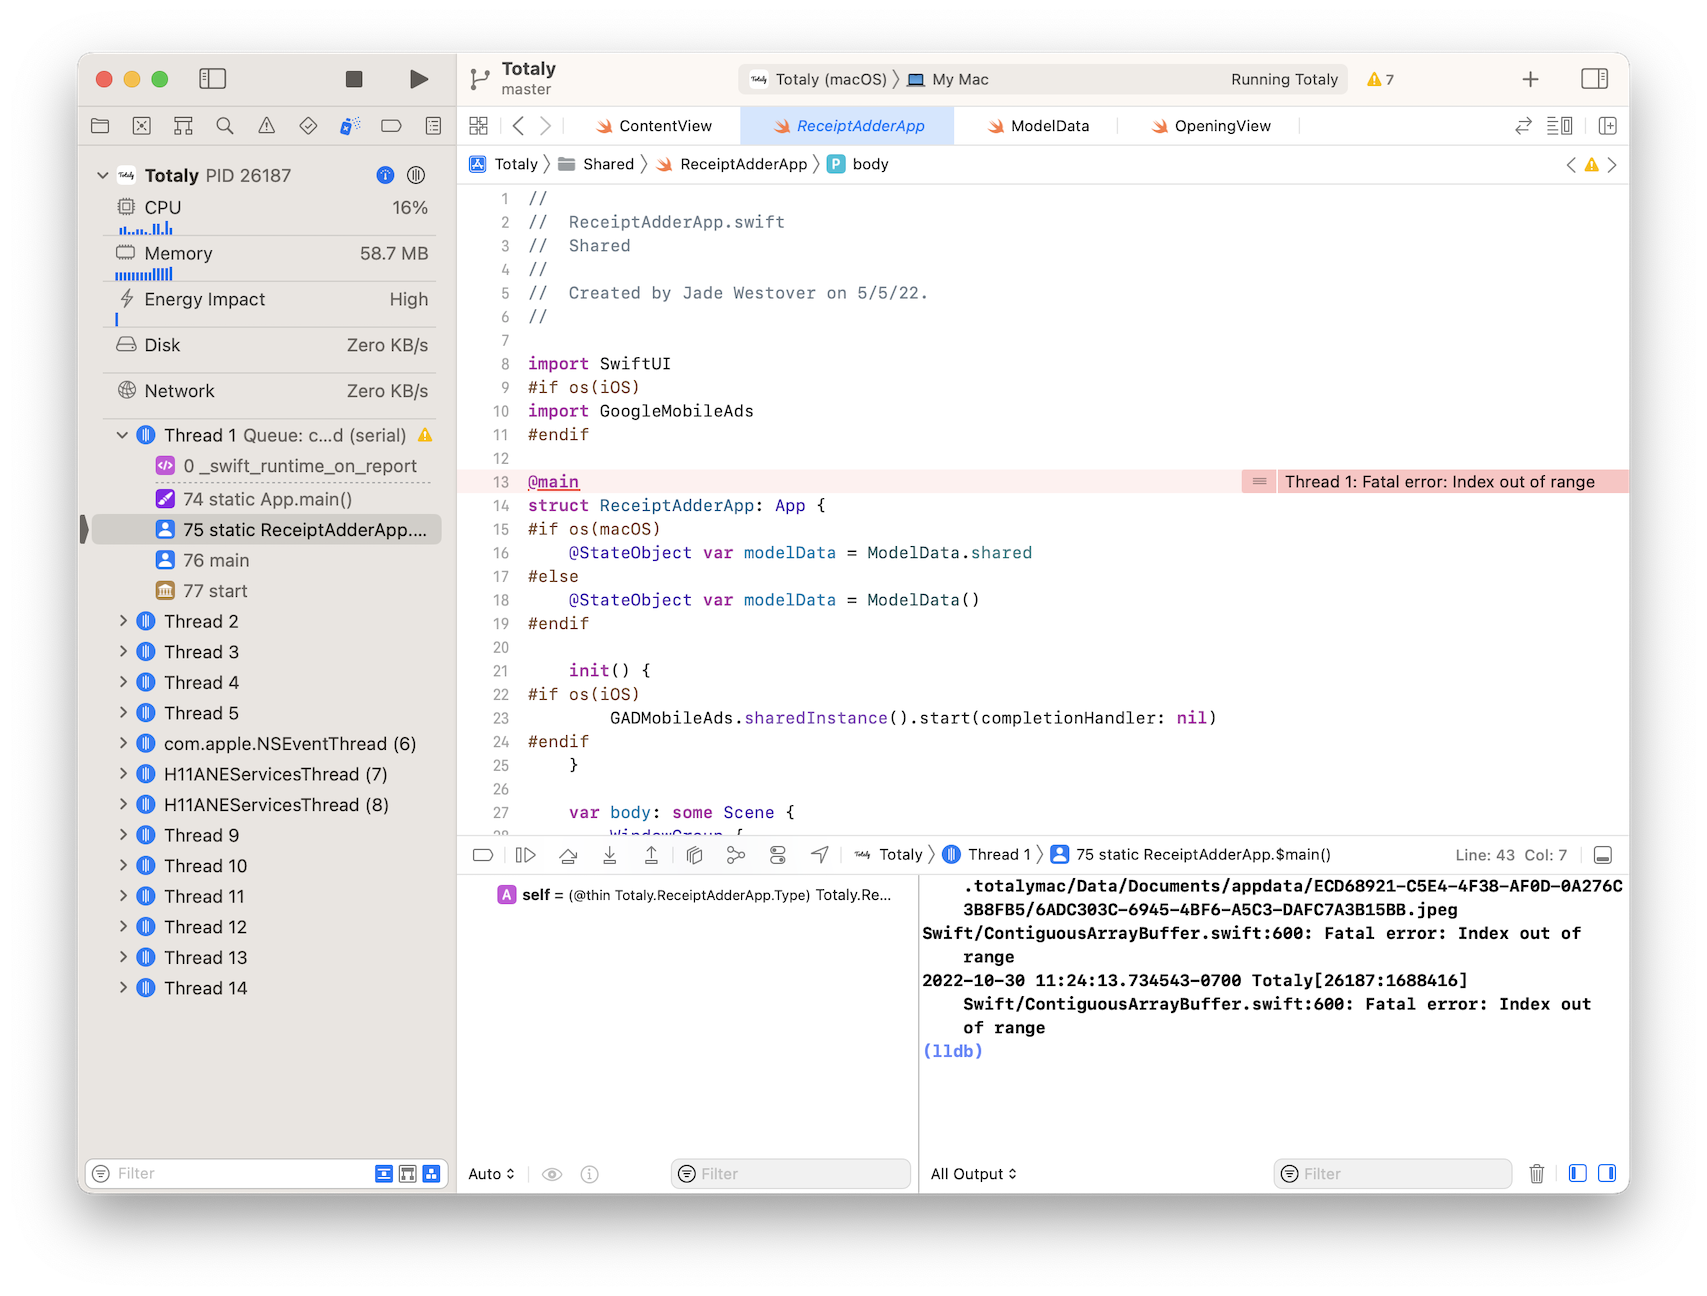Click the Step into button
This screenshot has height=1296, width=1707.
(x=610, y=855)
